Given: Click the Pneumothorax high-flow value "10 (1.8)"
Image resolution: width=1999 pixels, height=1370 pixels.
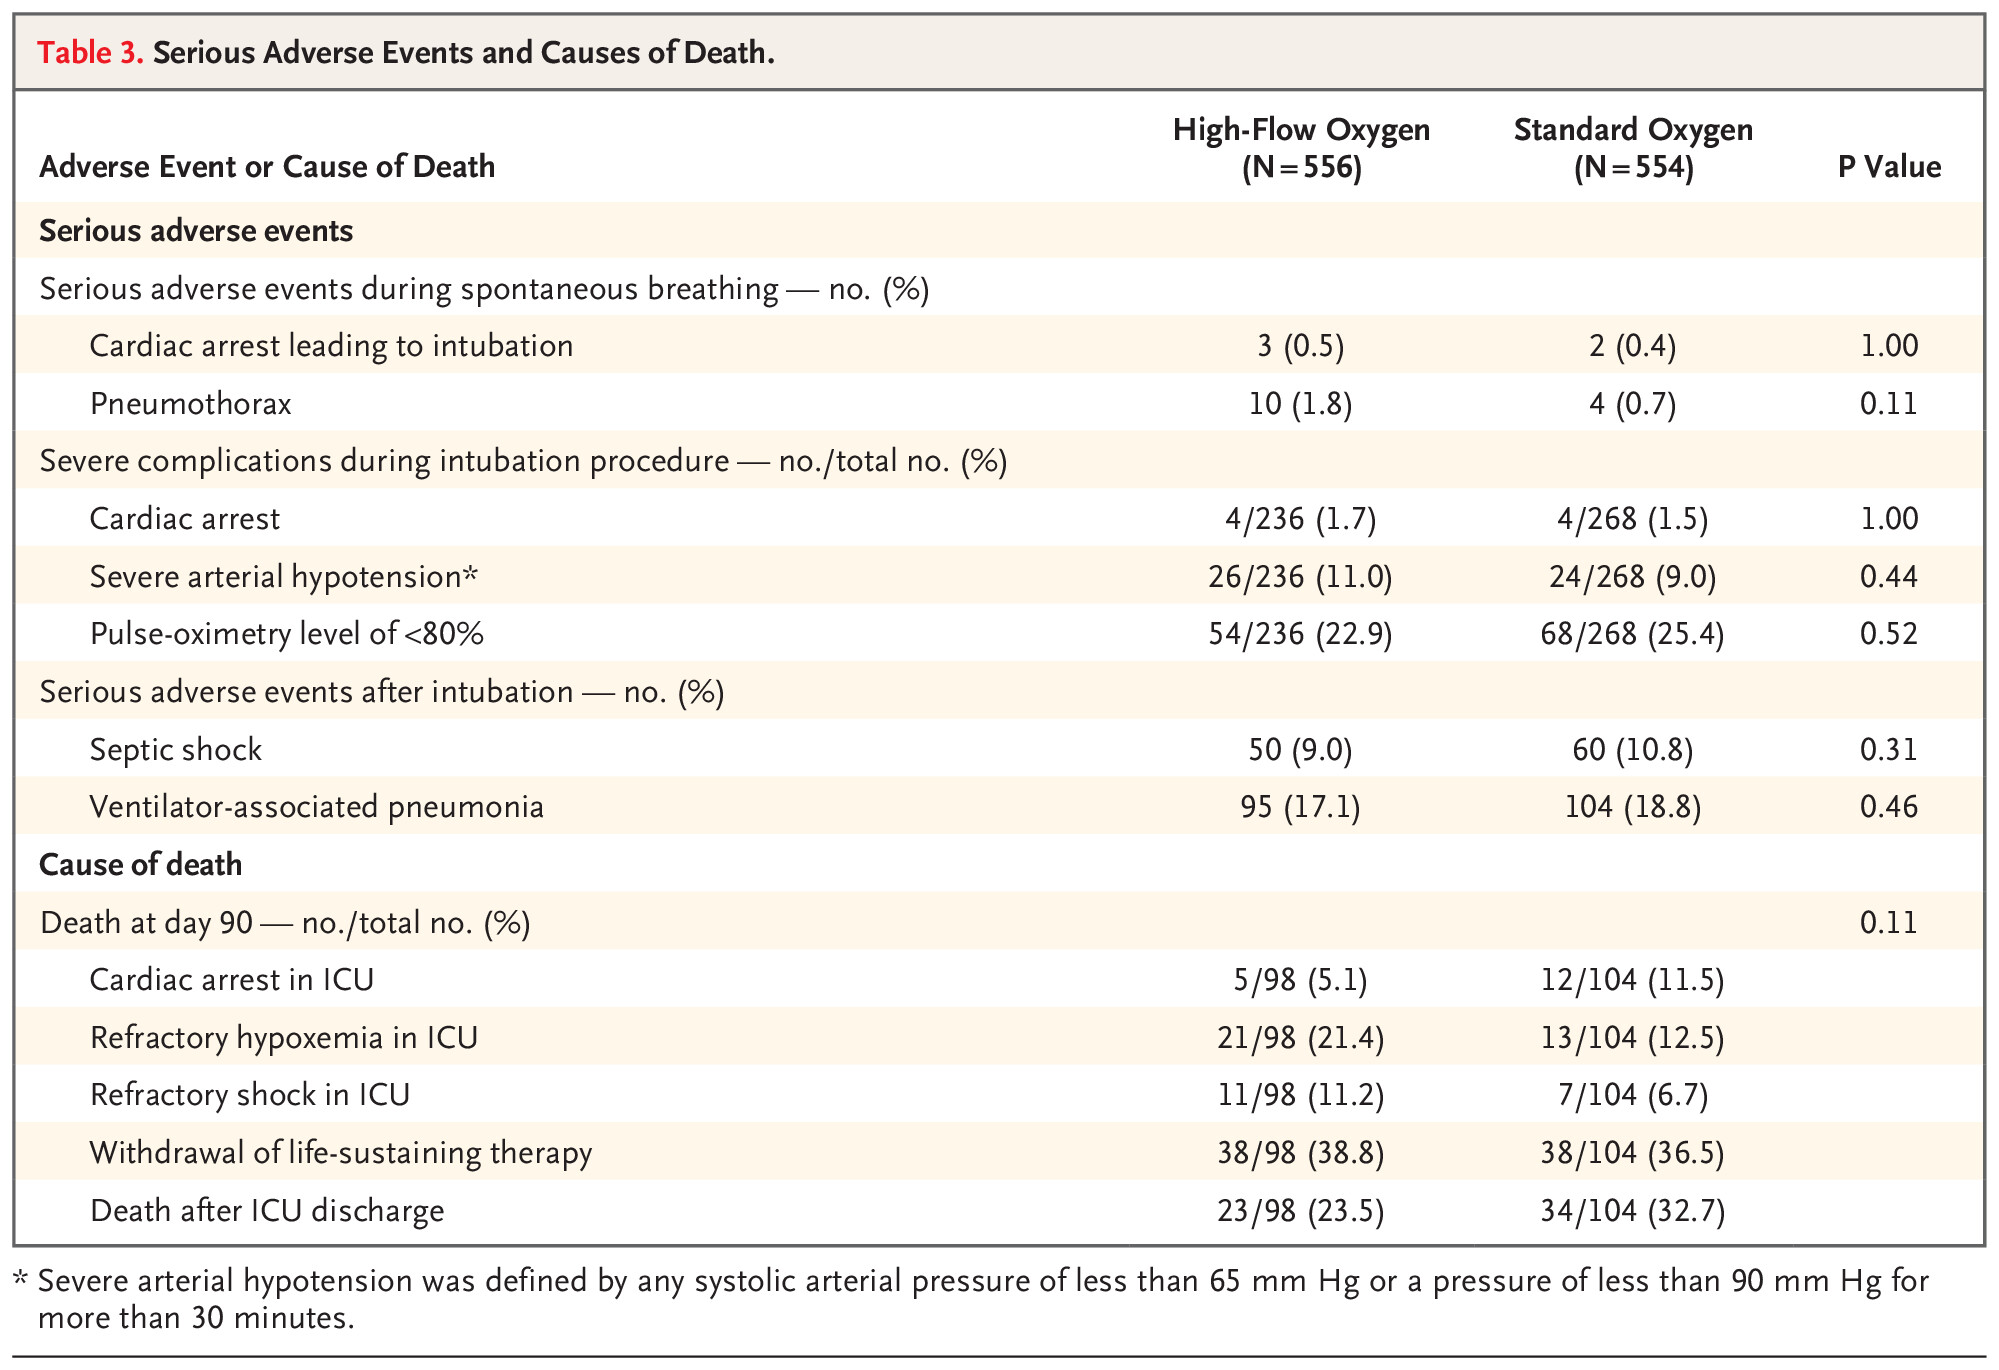Looking at the screenshot, I should click(x=1300, y=404).
